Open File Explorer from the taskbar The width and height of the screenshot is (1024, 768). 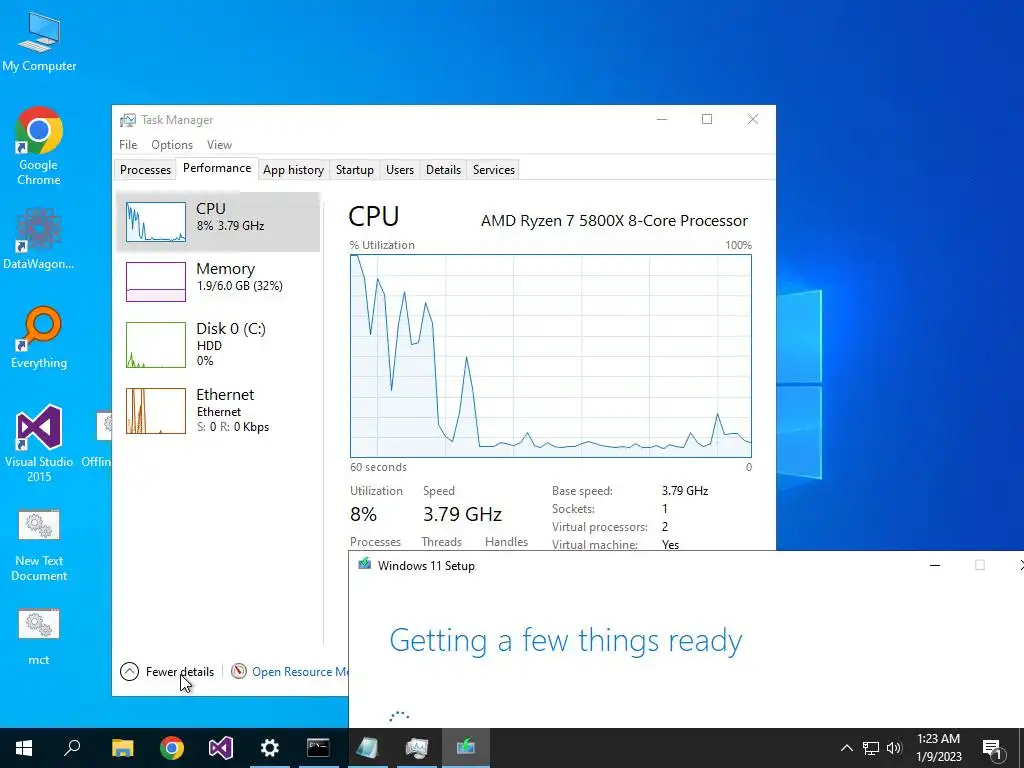(122, 748)
